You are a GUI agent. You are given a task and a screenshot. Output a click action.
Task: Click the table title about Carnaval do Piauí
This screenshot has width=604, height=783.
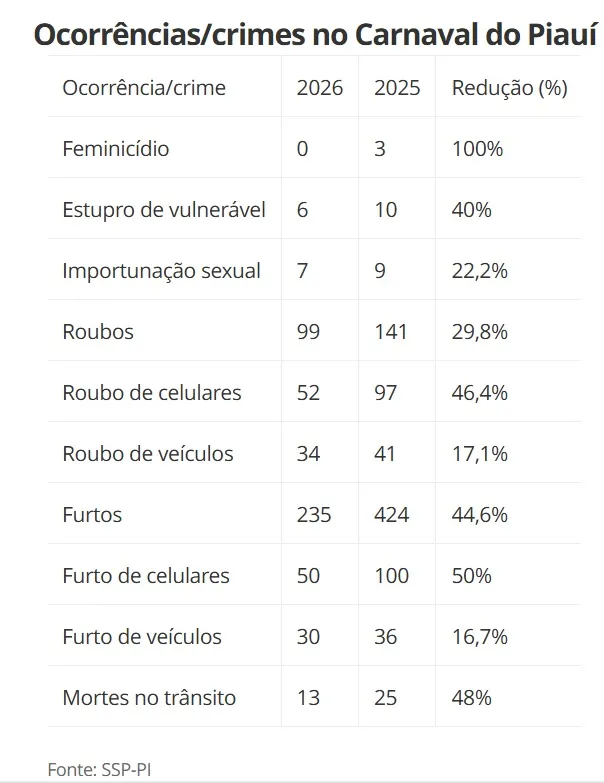tap(315, 35)
